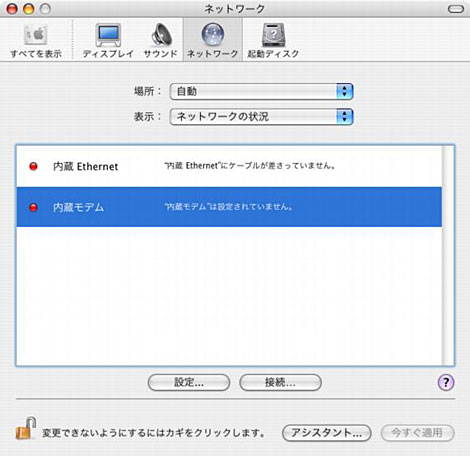Screen dimensions: 470x456
Task: Click the 内蔵モデム not-configured status message
Action: 229,207
